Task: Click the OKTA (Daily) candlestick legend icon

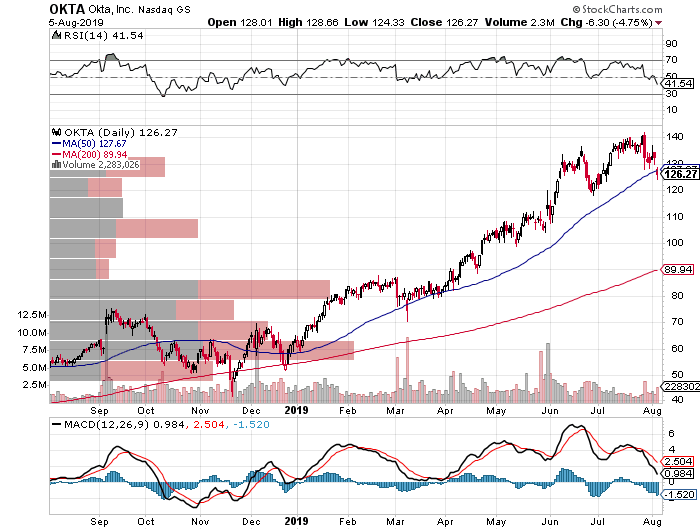Action: pos(57,132)
